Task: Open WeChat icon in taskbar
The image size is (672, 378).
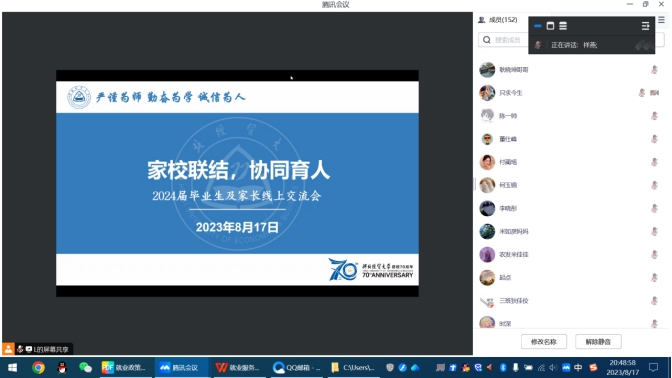Action: pyautogui.click(x=85, y=368)
